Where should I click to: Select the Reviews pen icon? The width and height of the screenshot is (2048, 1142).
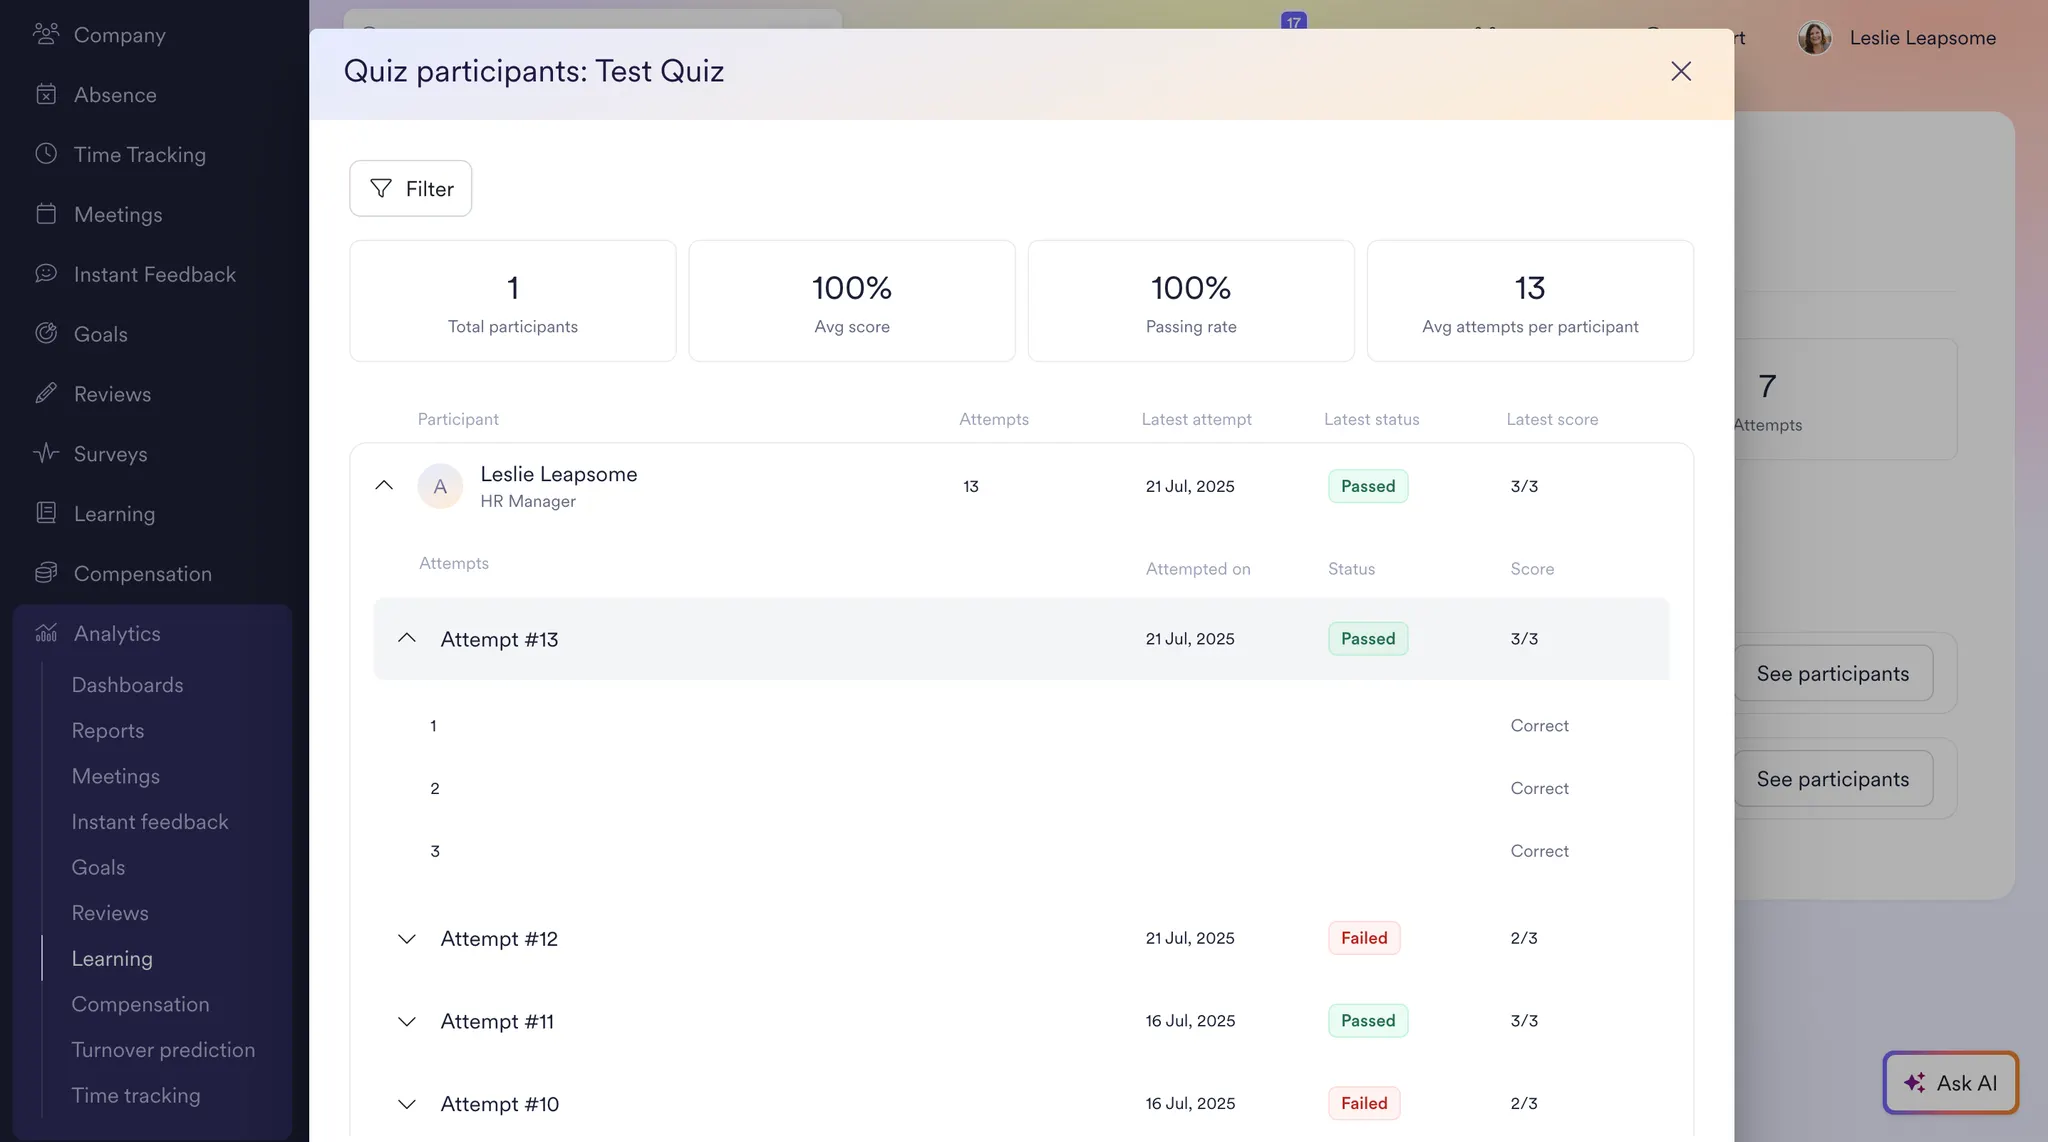tap(46, 393)
